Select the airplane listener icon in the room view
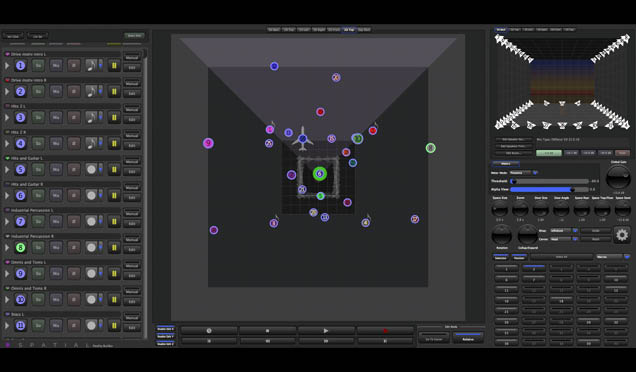The image size is (636, 372). [303, 139]
